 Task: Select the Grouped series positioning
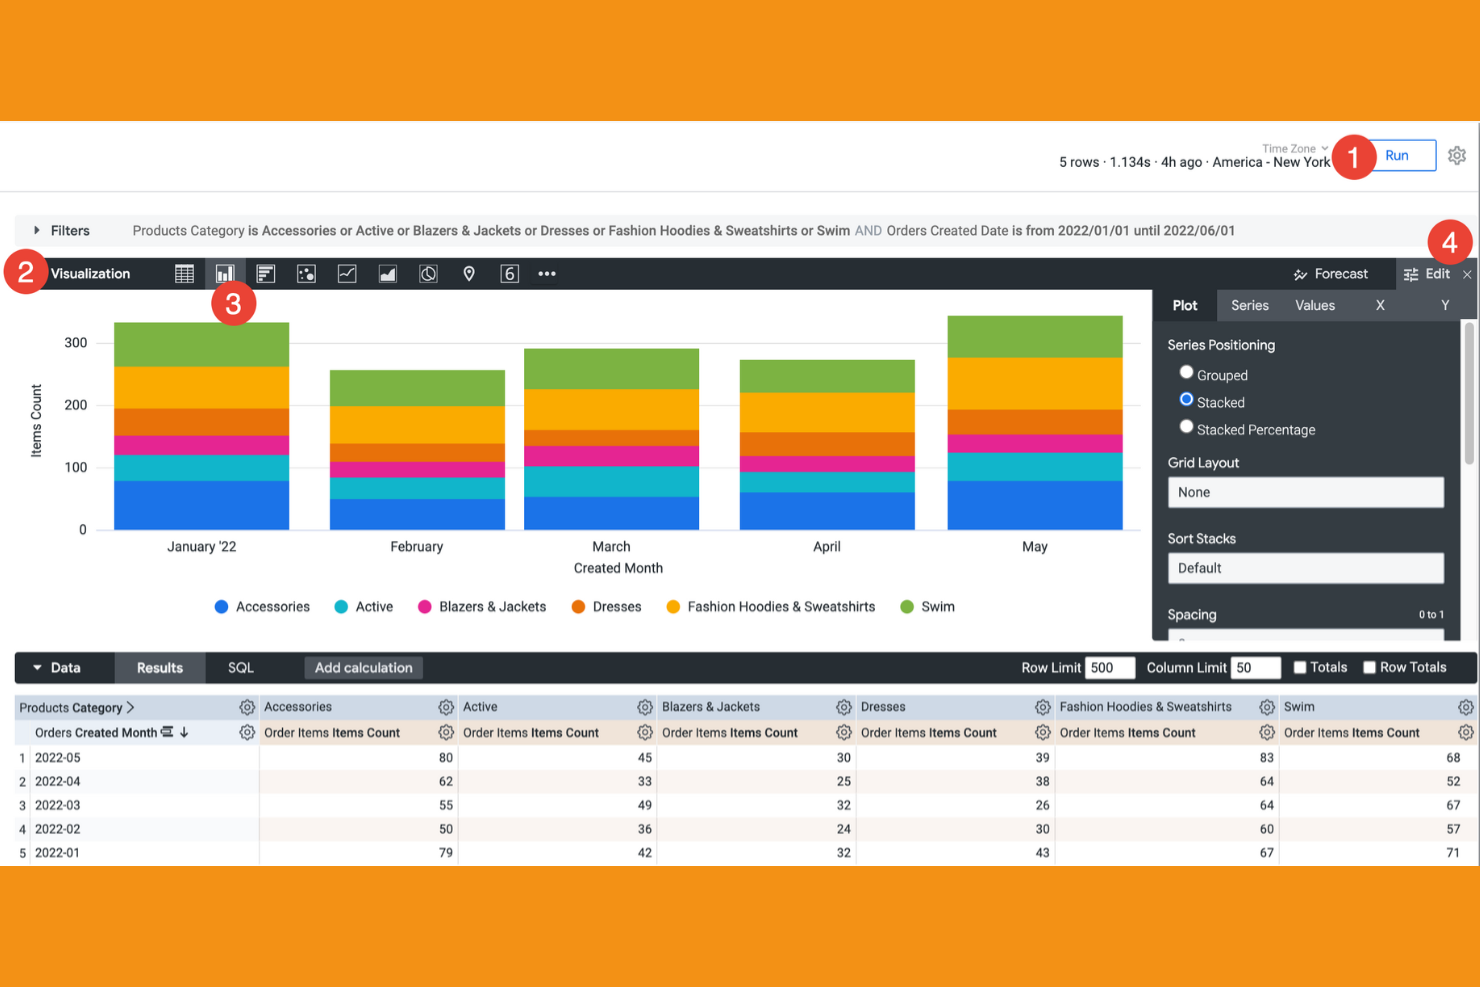click(x=1186, y=372)
